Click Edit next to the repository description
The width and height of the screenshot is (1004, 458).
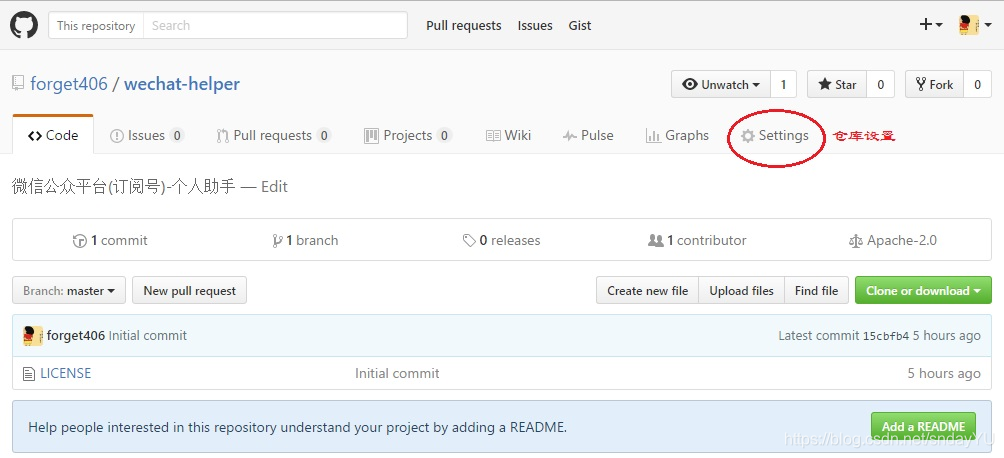(x=274, y=187)
